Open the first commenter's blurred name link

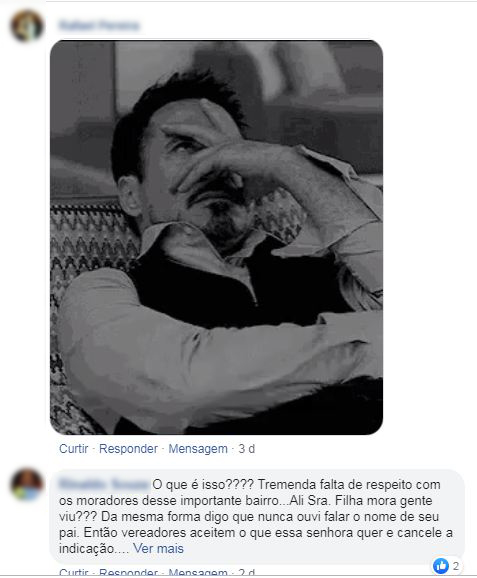[99, 25]
